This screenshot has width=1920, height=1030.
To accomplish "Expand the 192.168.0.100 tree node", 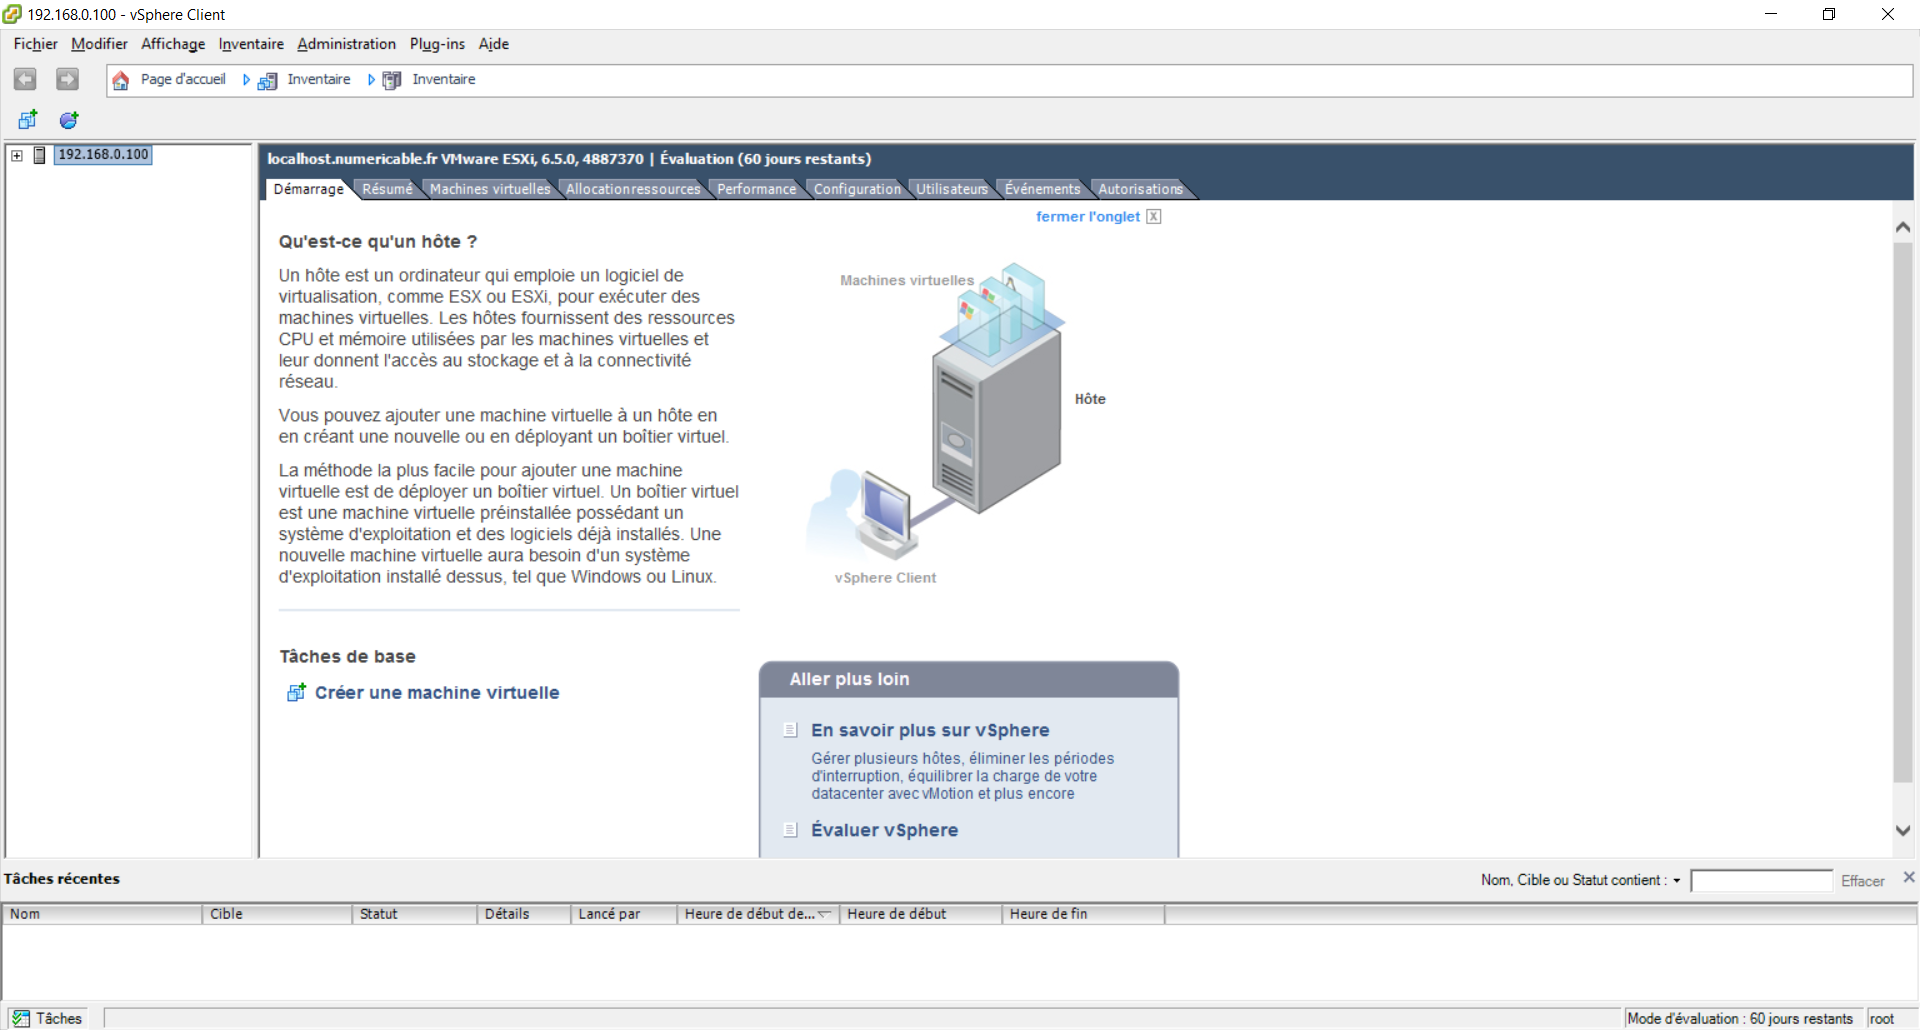I will [17, 155].
